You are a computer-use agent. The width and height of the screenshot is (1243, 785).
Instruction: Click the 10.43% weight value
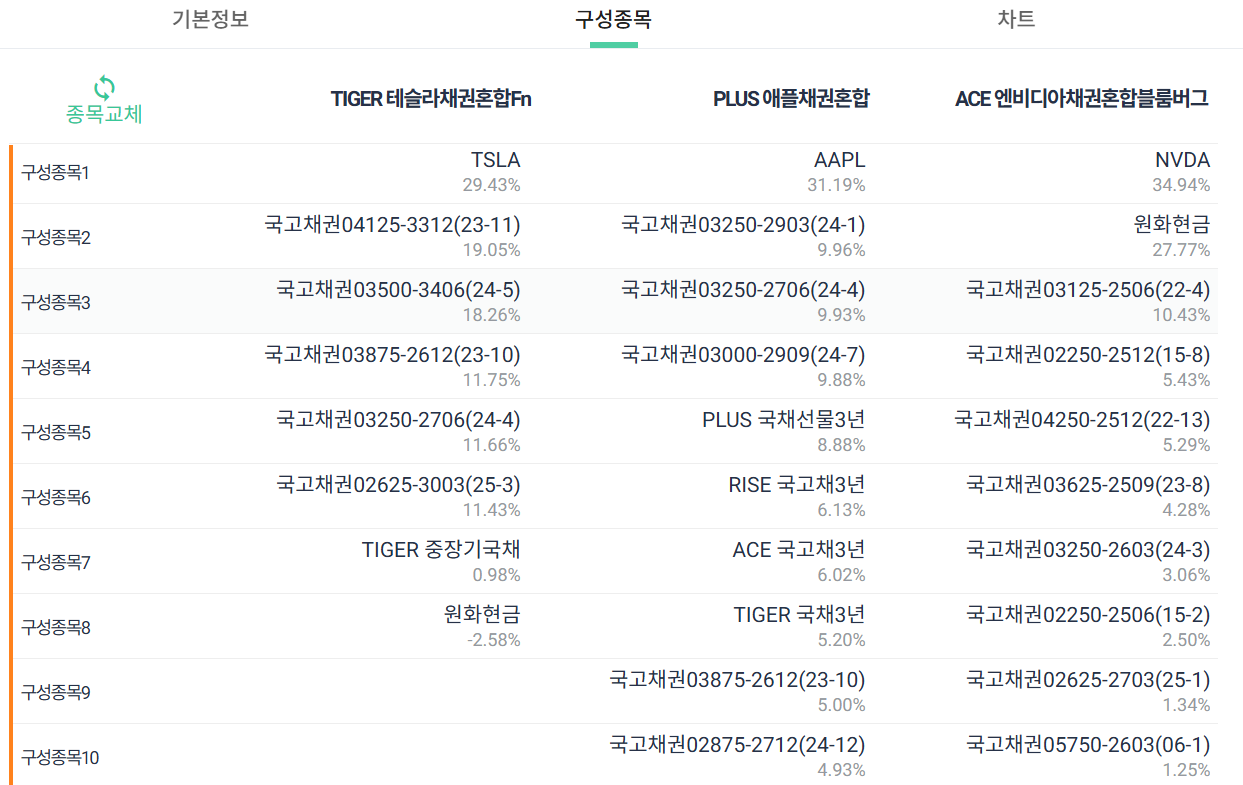[1181, 315]
